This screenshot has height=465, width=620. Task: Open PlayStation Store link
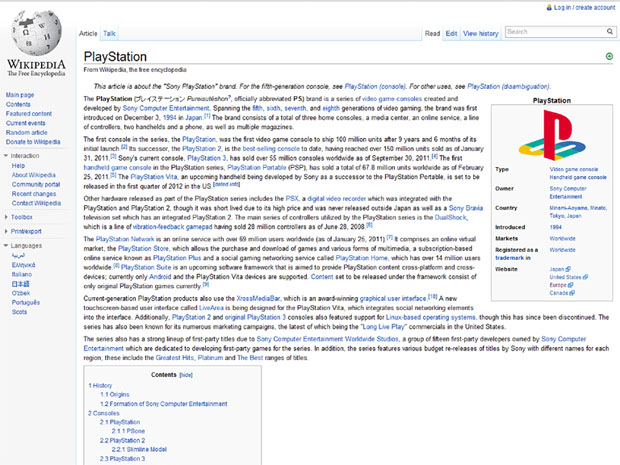(x=143, y=248)
